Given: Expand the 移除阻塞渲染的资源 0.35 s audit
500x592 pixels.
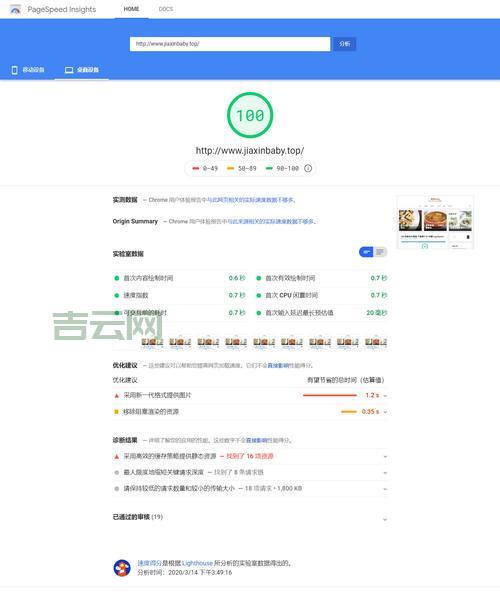Looking at the screenshot, I should click(250, 412).
